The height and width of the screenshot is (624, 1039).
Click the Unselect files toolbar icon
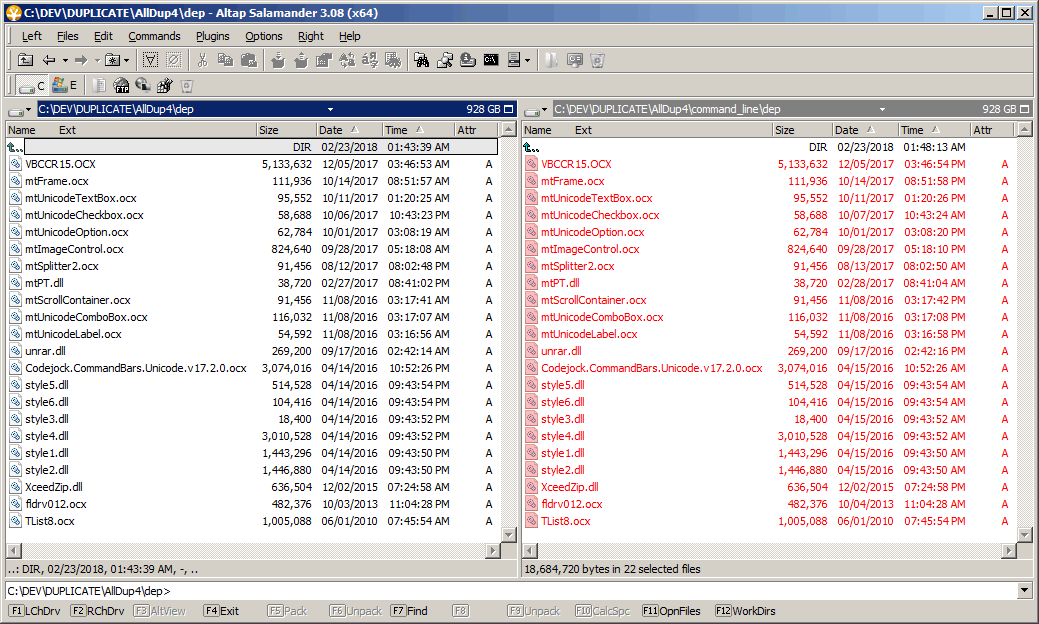(174, 60)
